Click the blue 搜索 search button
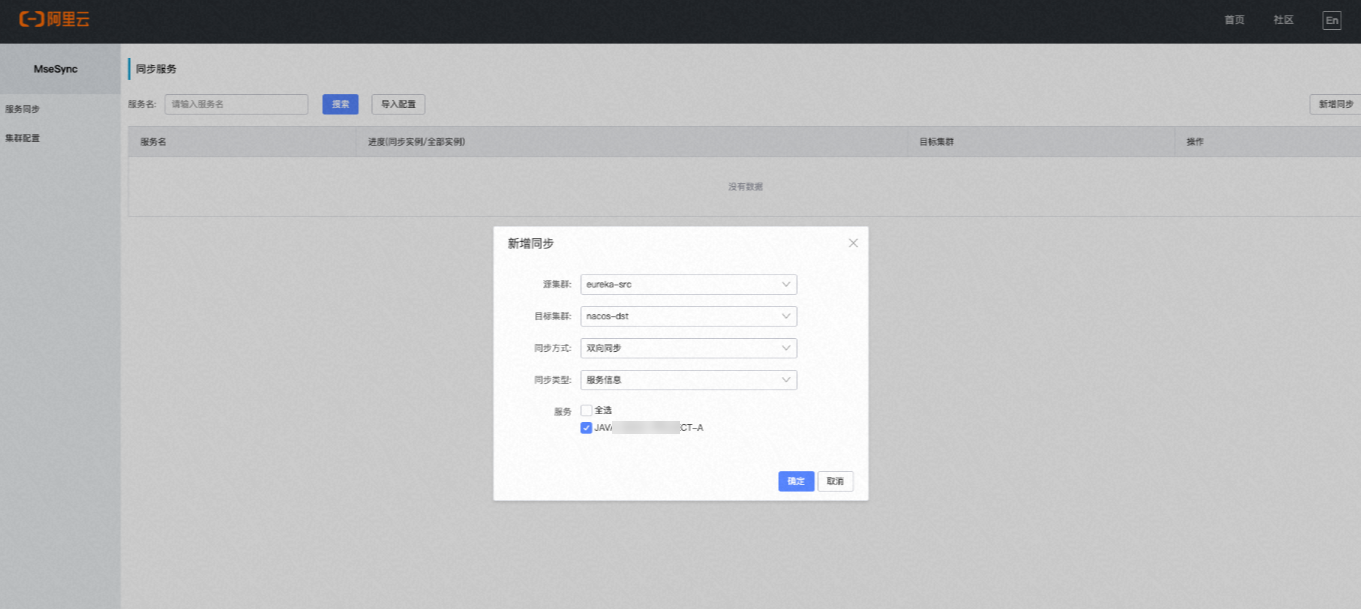Viewport: 1361px width, 609px height. click(340, 104)
